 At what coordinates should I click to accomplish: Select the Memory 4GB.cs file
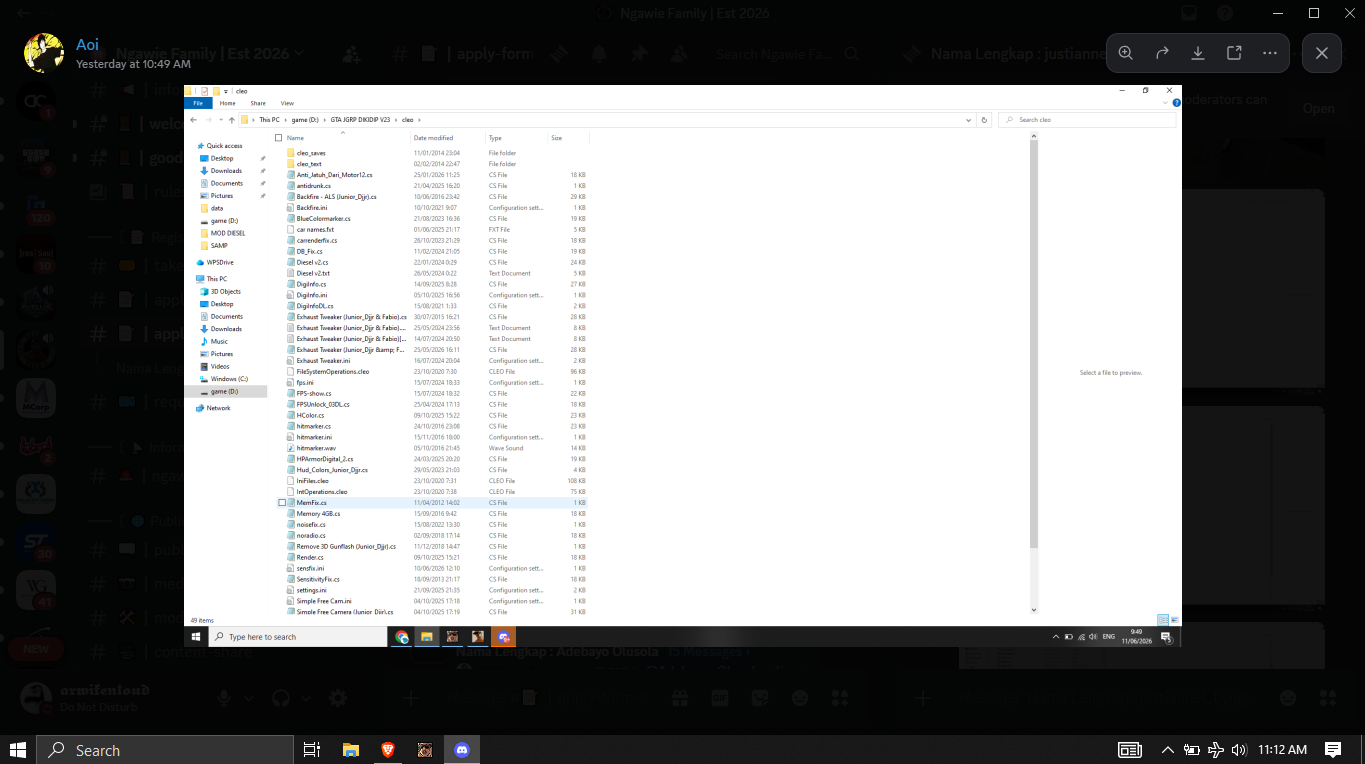tap(317, 514)
